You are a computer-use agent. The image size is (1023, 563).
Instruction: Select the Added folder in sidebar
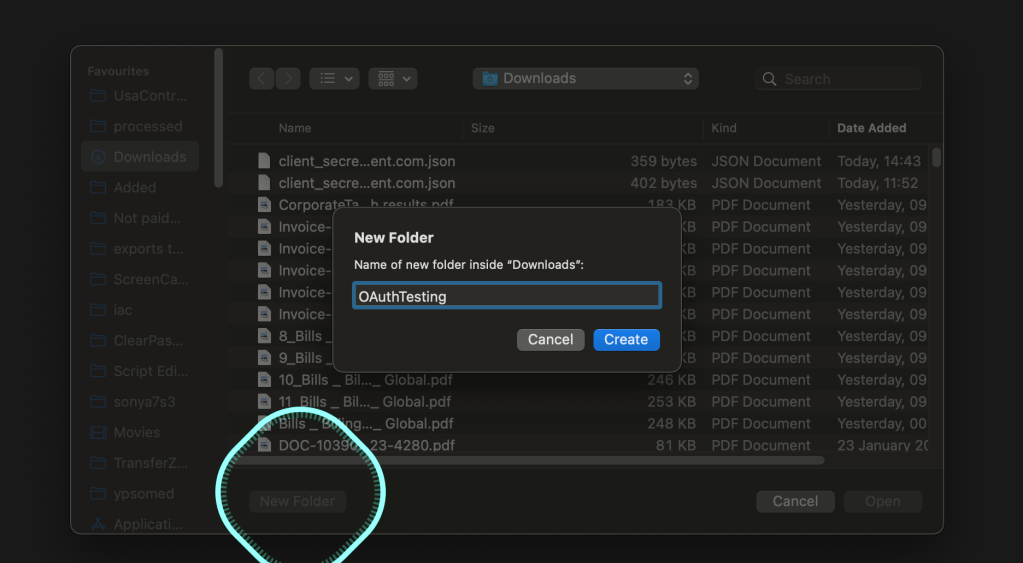tap(140, 187)
